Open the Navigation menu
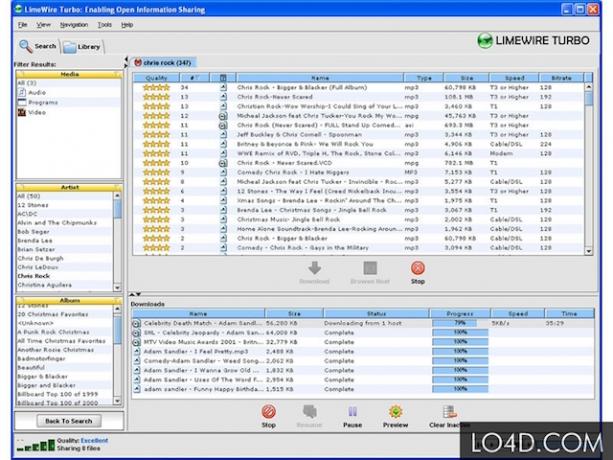Screen dimensions: 613x460 pos(73,25)
